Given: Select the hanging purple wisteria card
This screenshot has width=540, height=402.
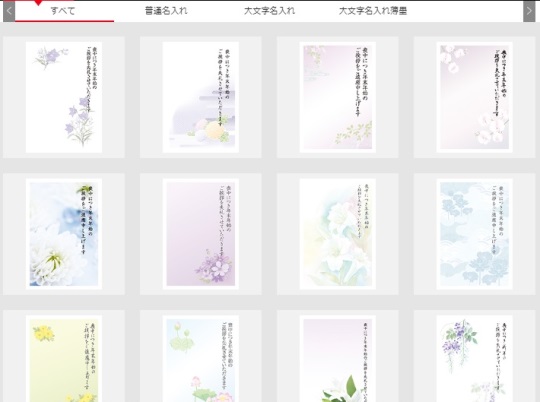Looking at the screenshot, I should [475, 359].
